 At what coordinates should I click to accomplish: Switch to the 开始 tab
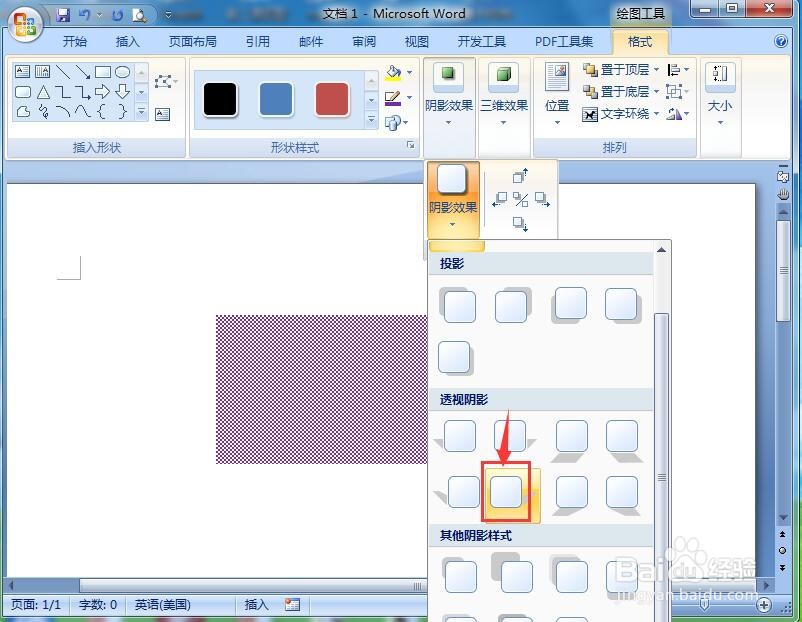(75, 41)
